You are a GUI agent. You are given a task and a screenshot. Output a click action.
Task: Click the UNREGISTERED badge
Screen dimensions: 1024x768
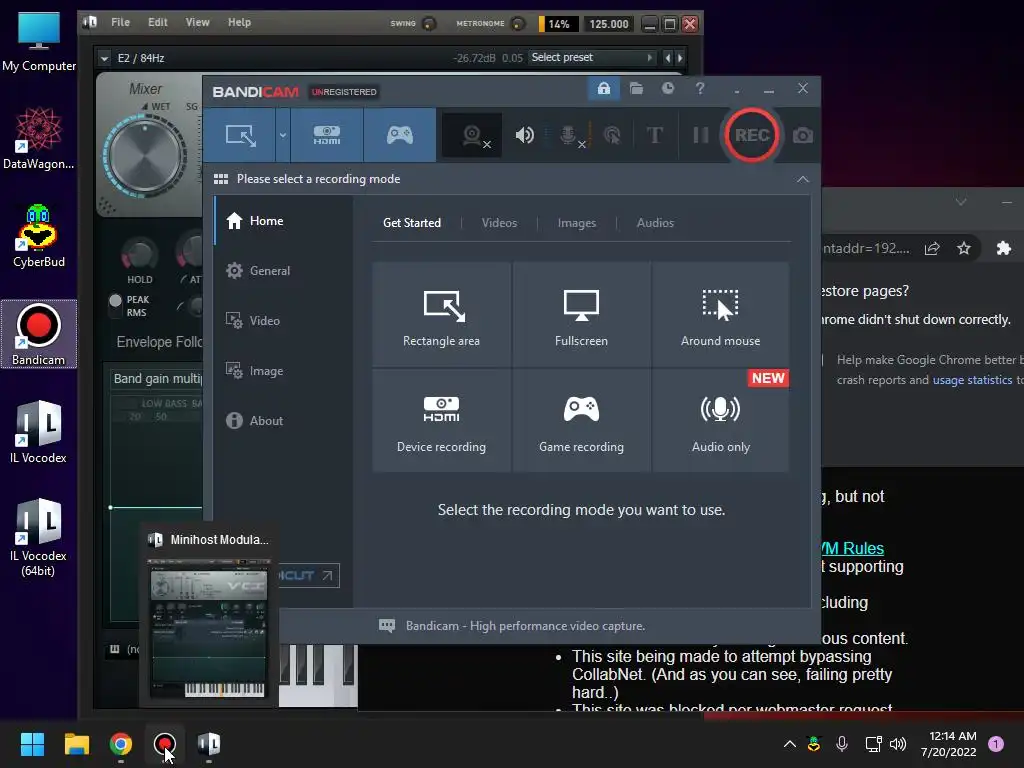coord(344,92)
